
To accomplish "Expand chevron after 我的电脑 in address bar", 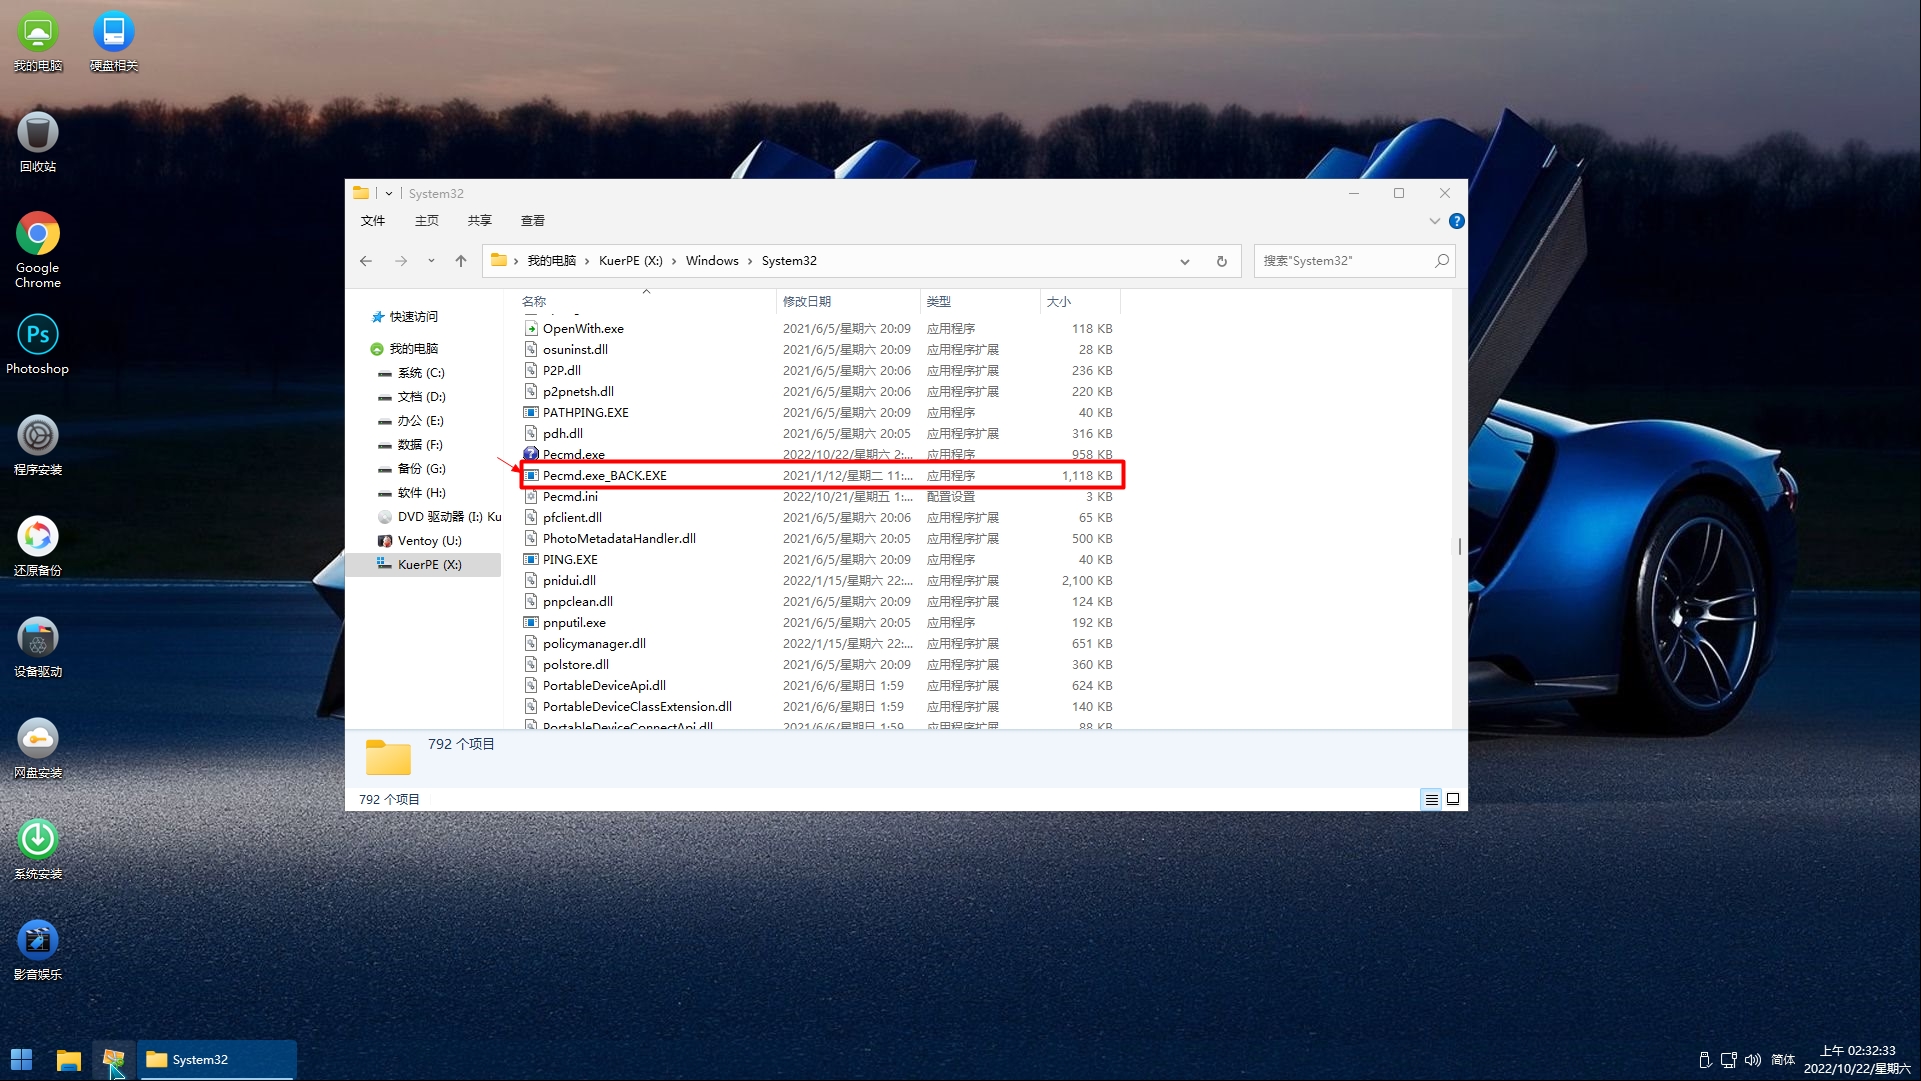I will pyautogui.click(x=587, y=261).
